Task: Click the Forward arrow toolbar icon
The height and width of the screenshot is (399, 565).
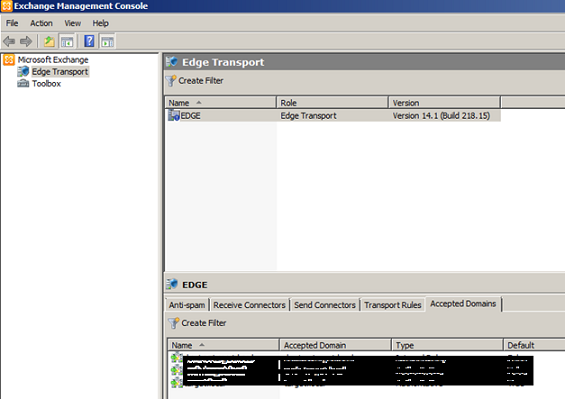Action: click(x=26, y=41)
